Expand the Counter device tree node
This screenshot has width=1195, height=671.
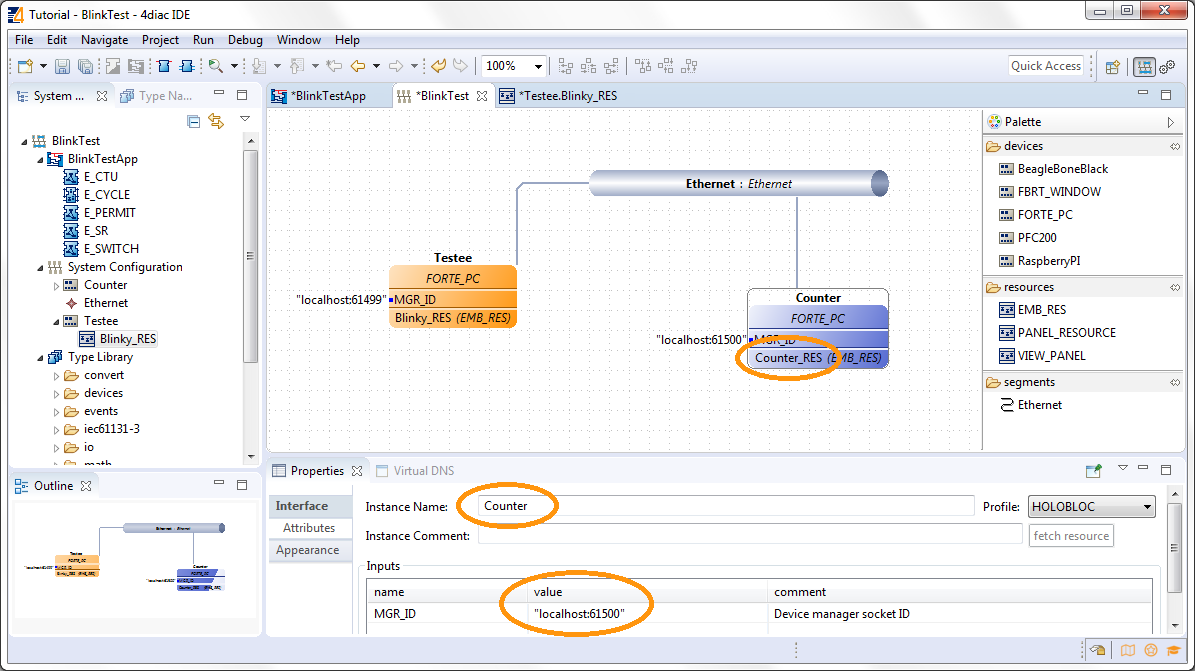tap(57, 285)
